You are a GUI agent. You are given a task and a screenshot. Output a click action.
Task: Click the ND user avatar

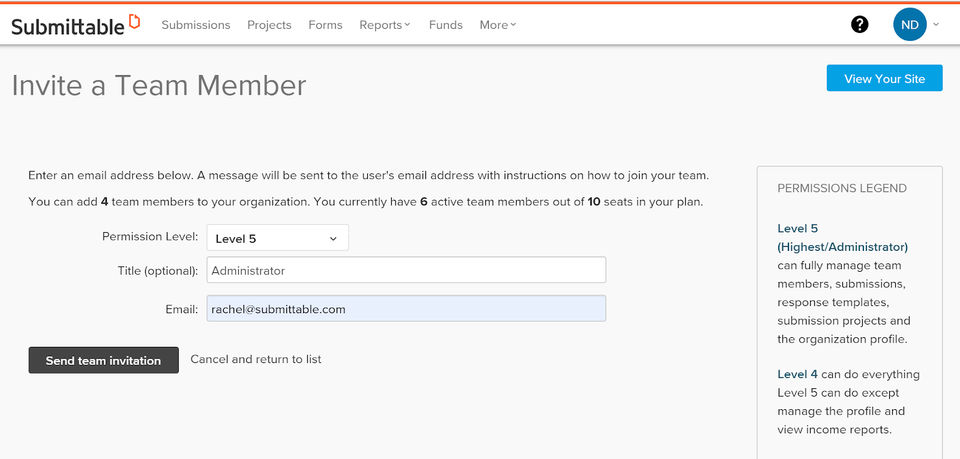[x=910, y=25]
